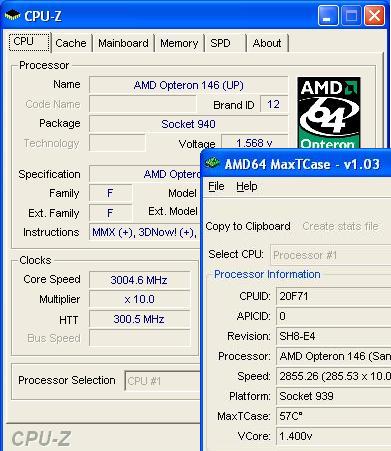This screenshot has width=391, height=451.
Task: Click the Specification field in CPU-Z
Action: pos(145,174)
